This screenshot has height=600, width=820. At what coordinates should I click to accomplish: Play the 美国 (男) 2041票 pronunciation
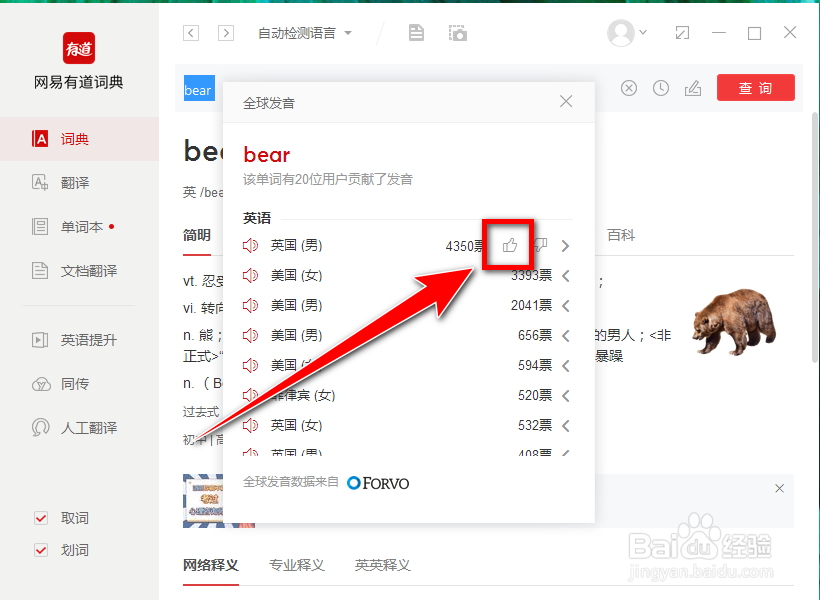pos(250,305)
